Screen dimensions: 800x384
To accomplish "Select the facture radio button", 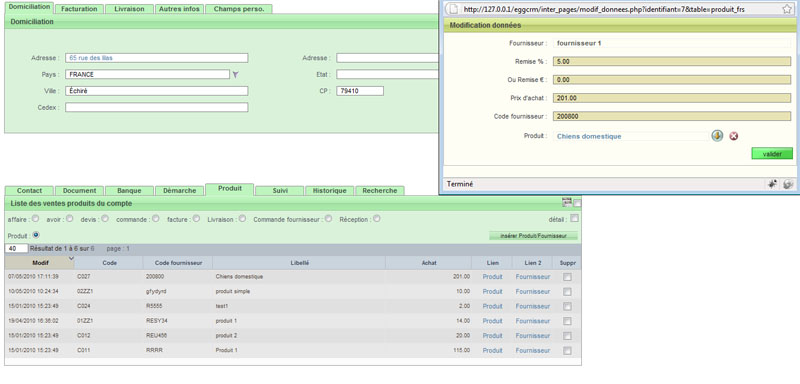I will [196, 219].
